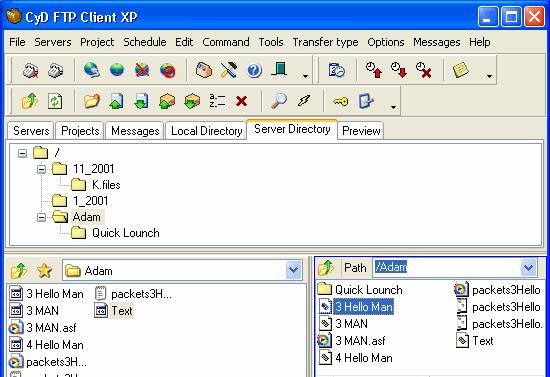Click the box with green down arrow icon

(x=192, y=101)
